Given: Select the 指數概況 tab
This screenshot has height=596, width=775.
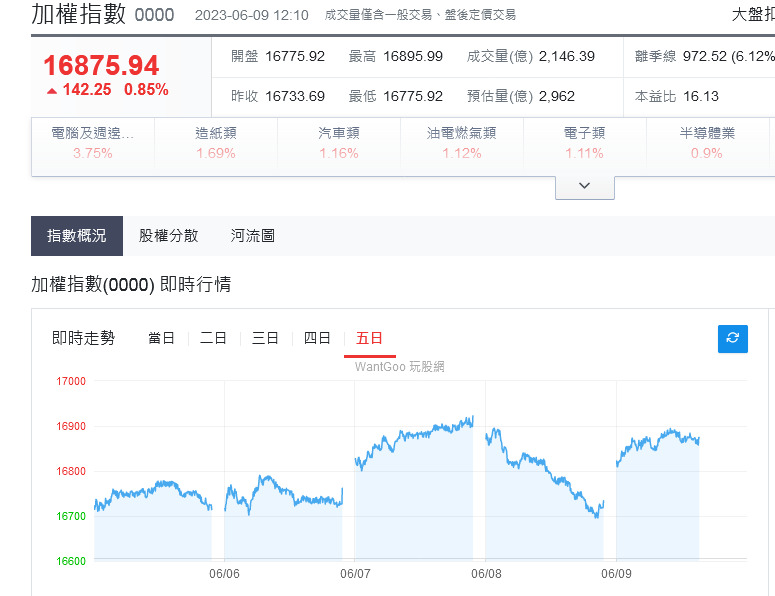Looking at the screenshot, I should (x=77, y=236).
